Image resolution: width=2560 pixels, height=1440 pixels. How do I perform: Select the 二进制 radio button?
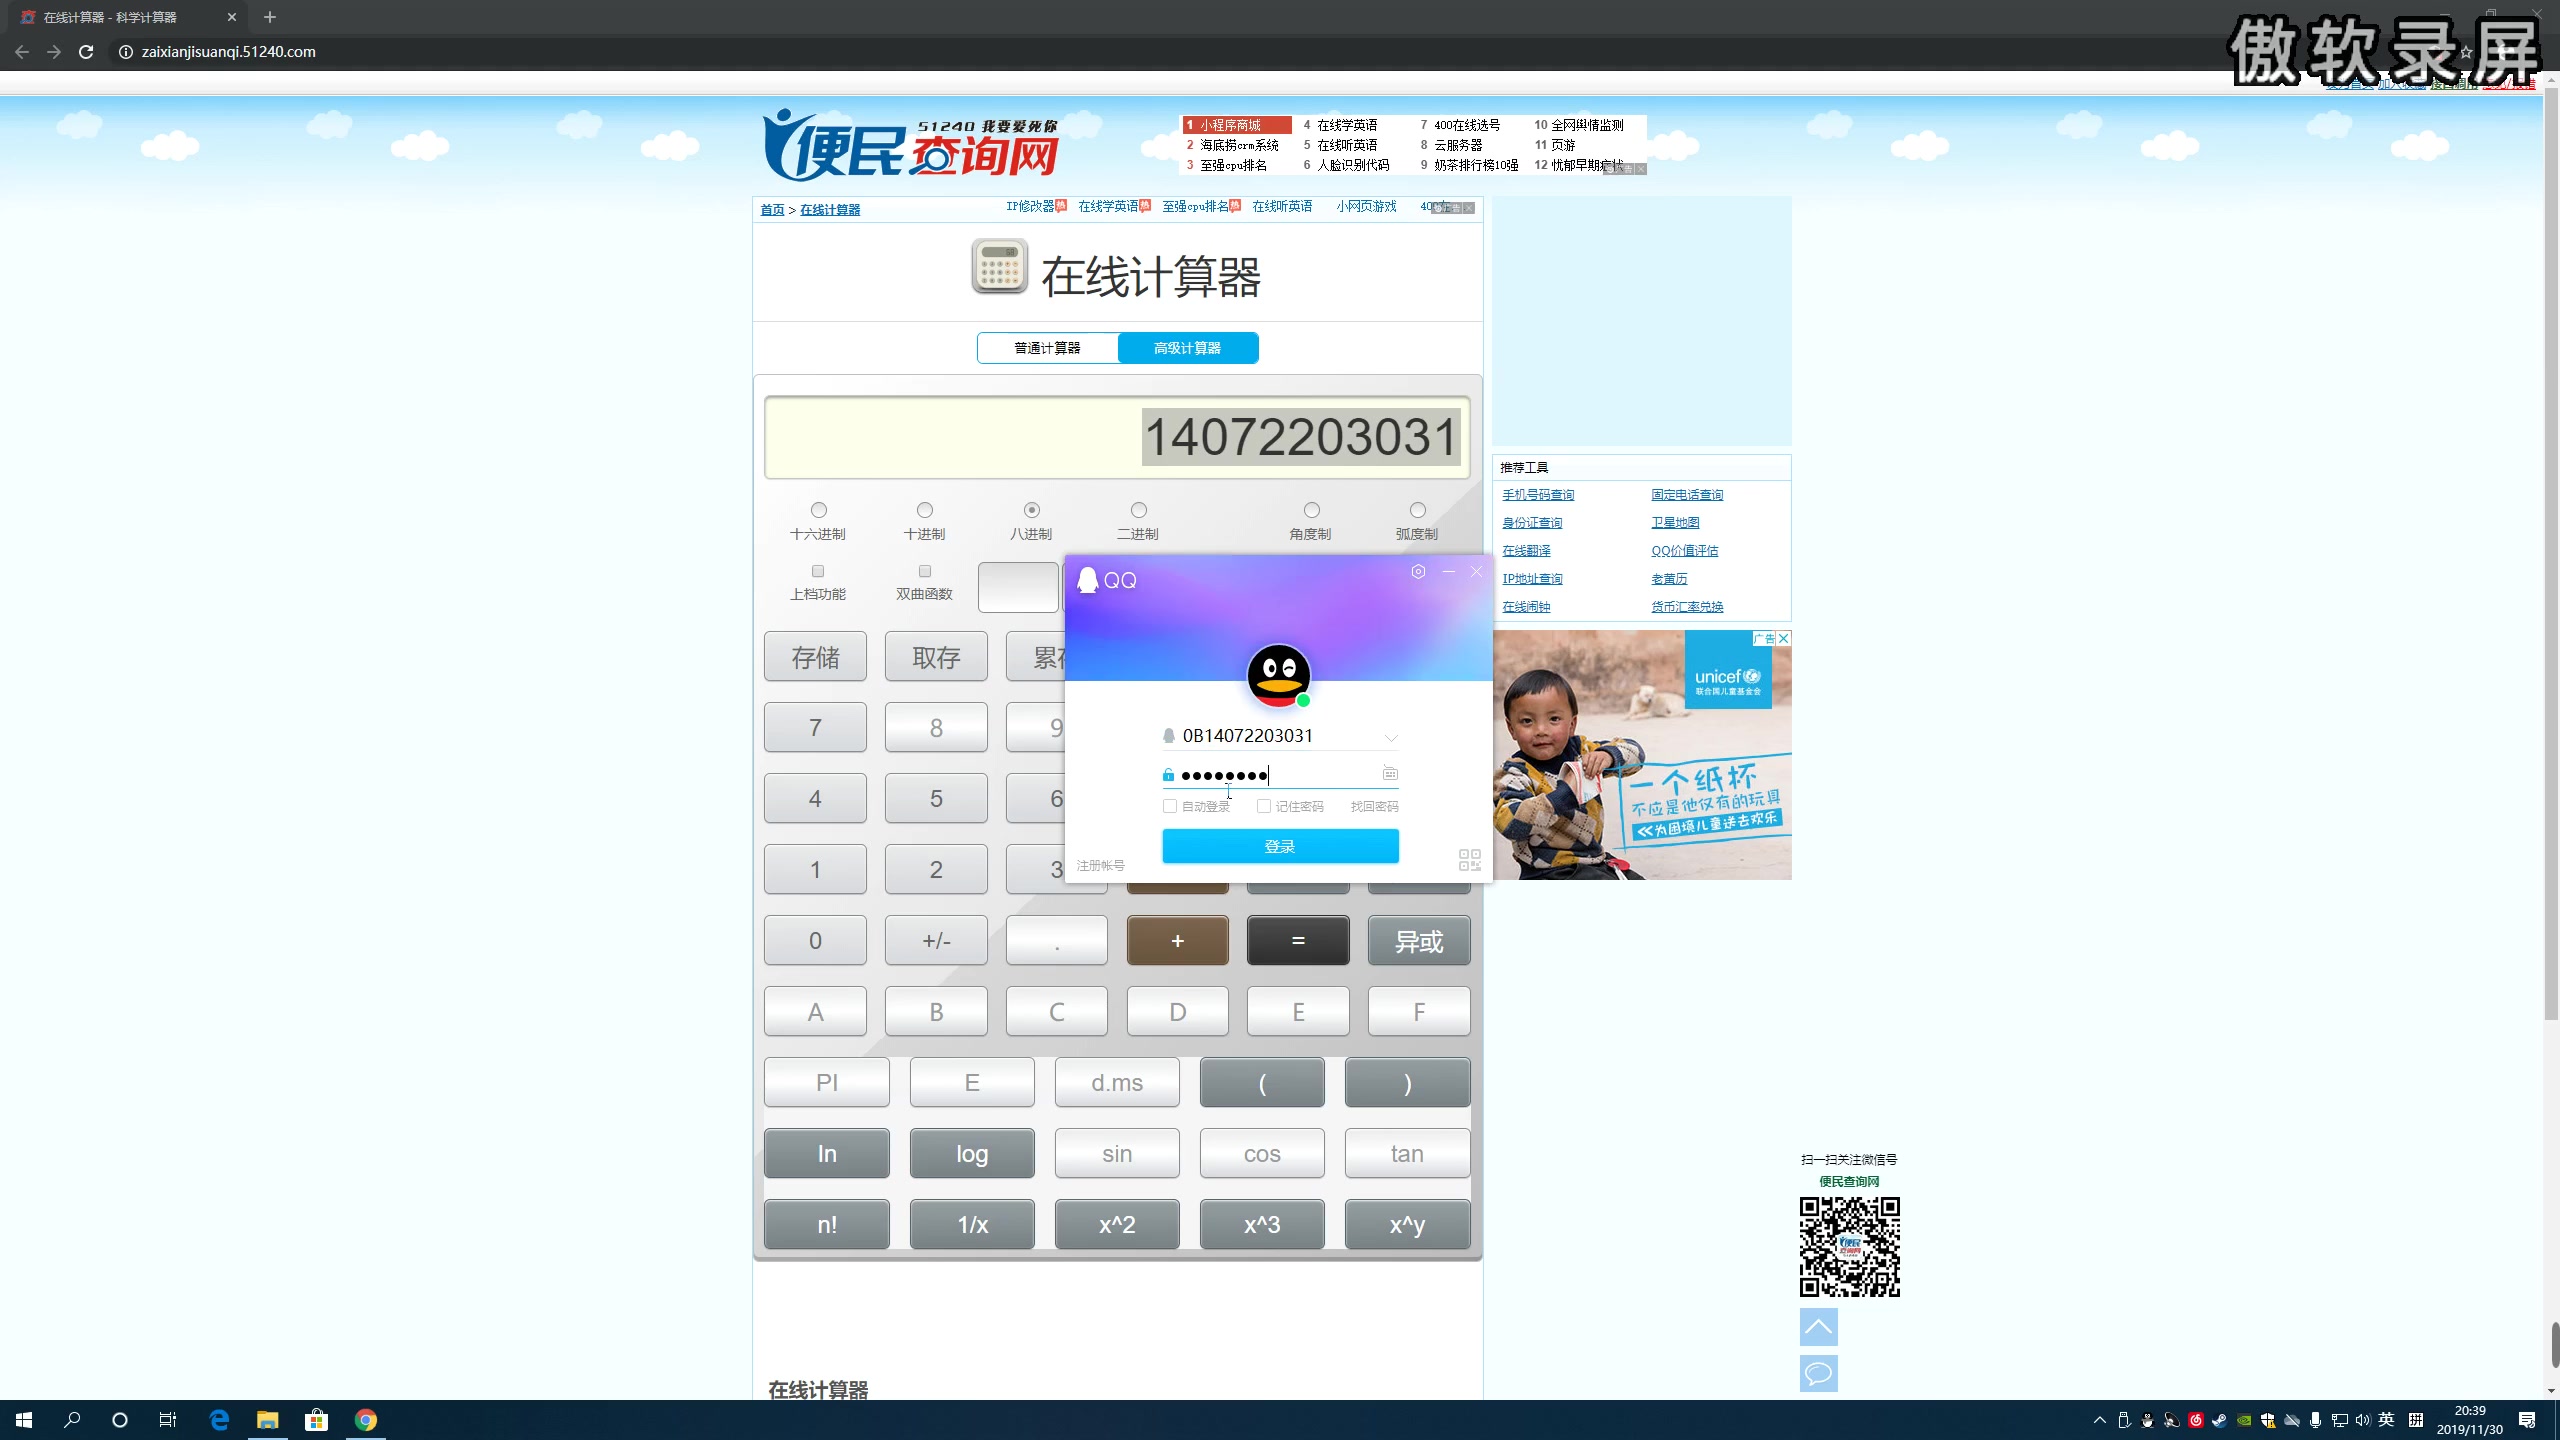[1139, 510]
